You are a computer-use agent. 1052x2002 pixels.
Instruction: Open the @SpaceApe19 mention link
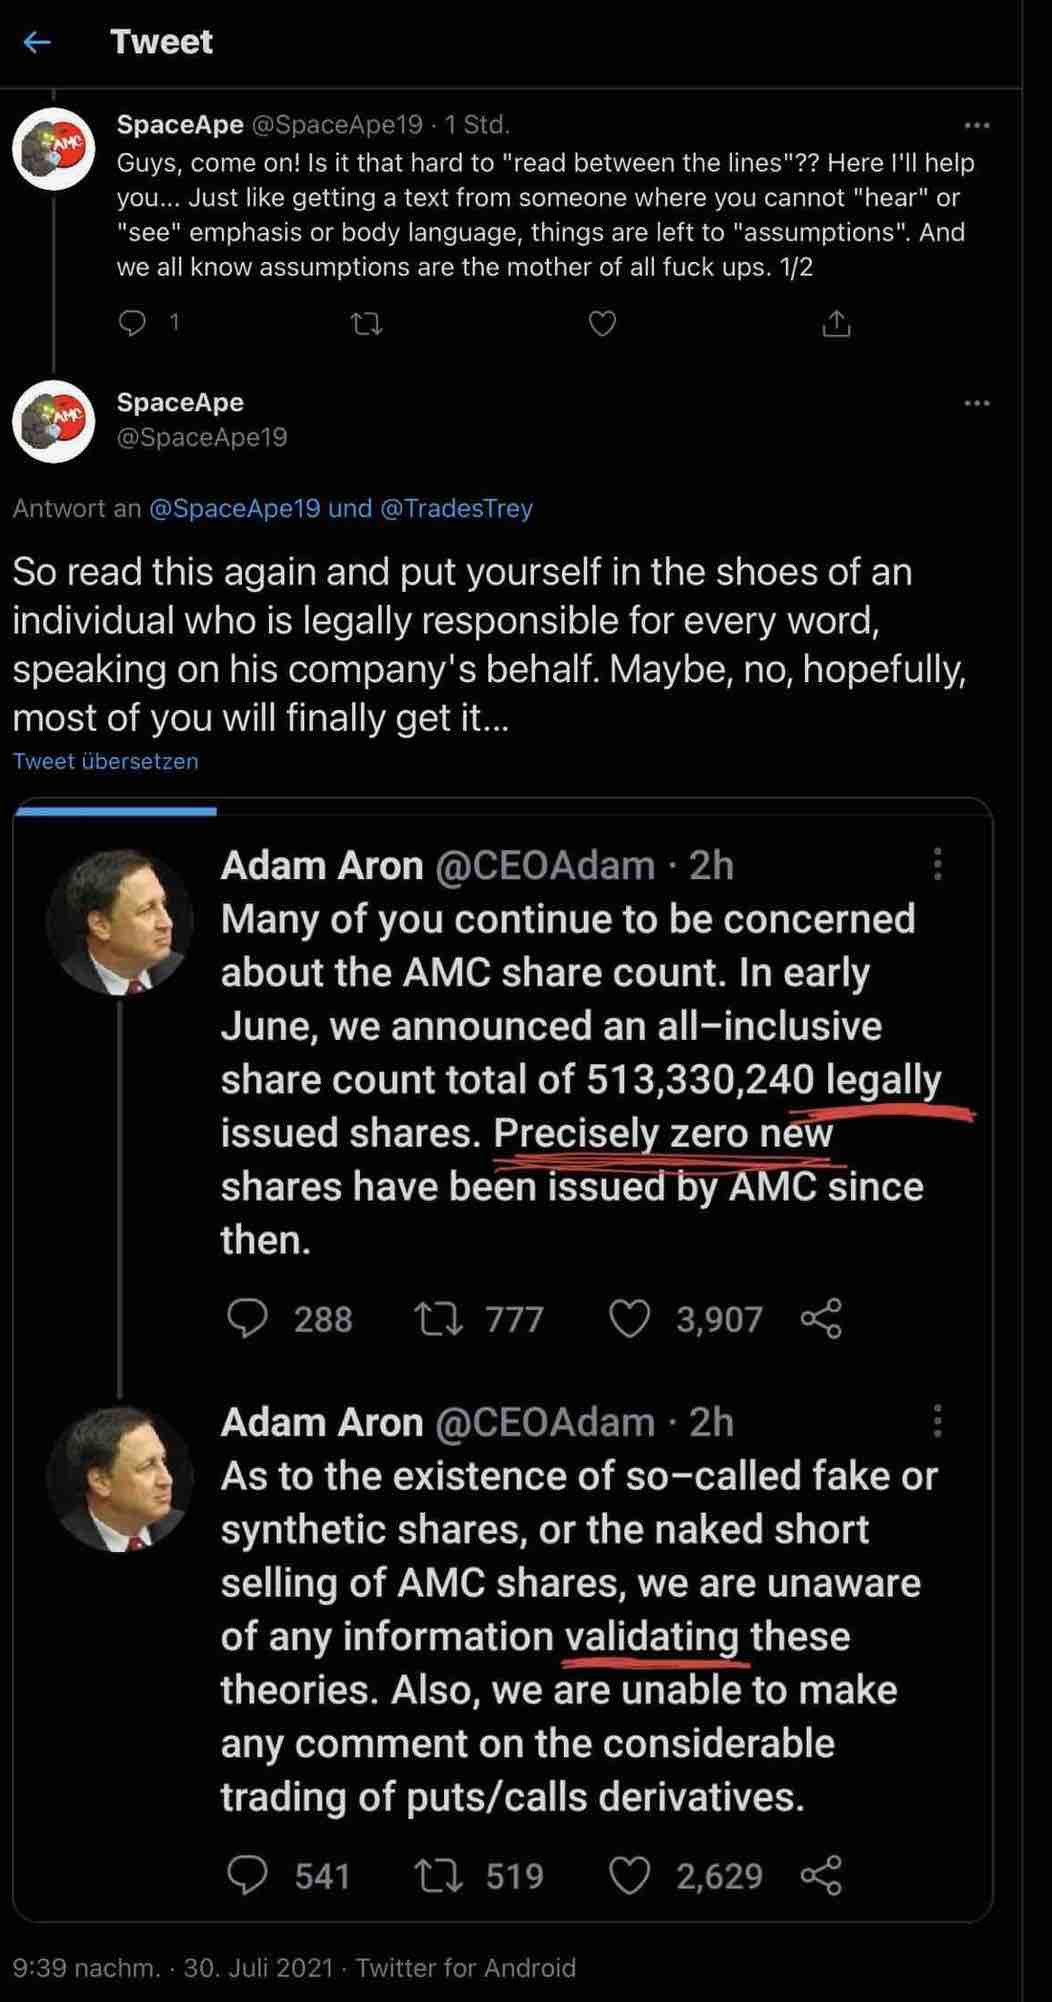point(234,508)
